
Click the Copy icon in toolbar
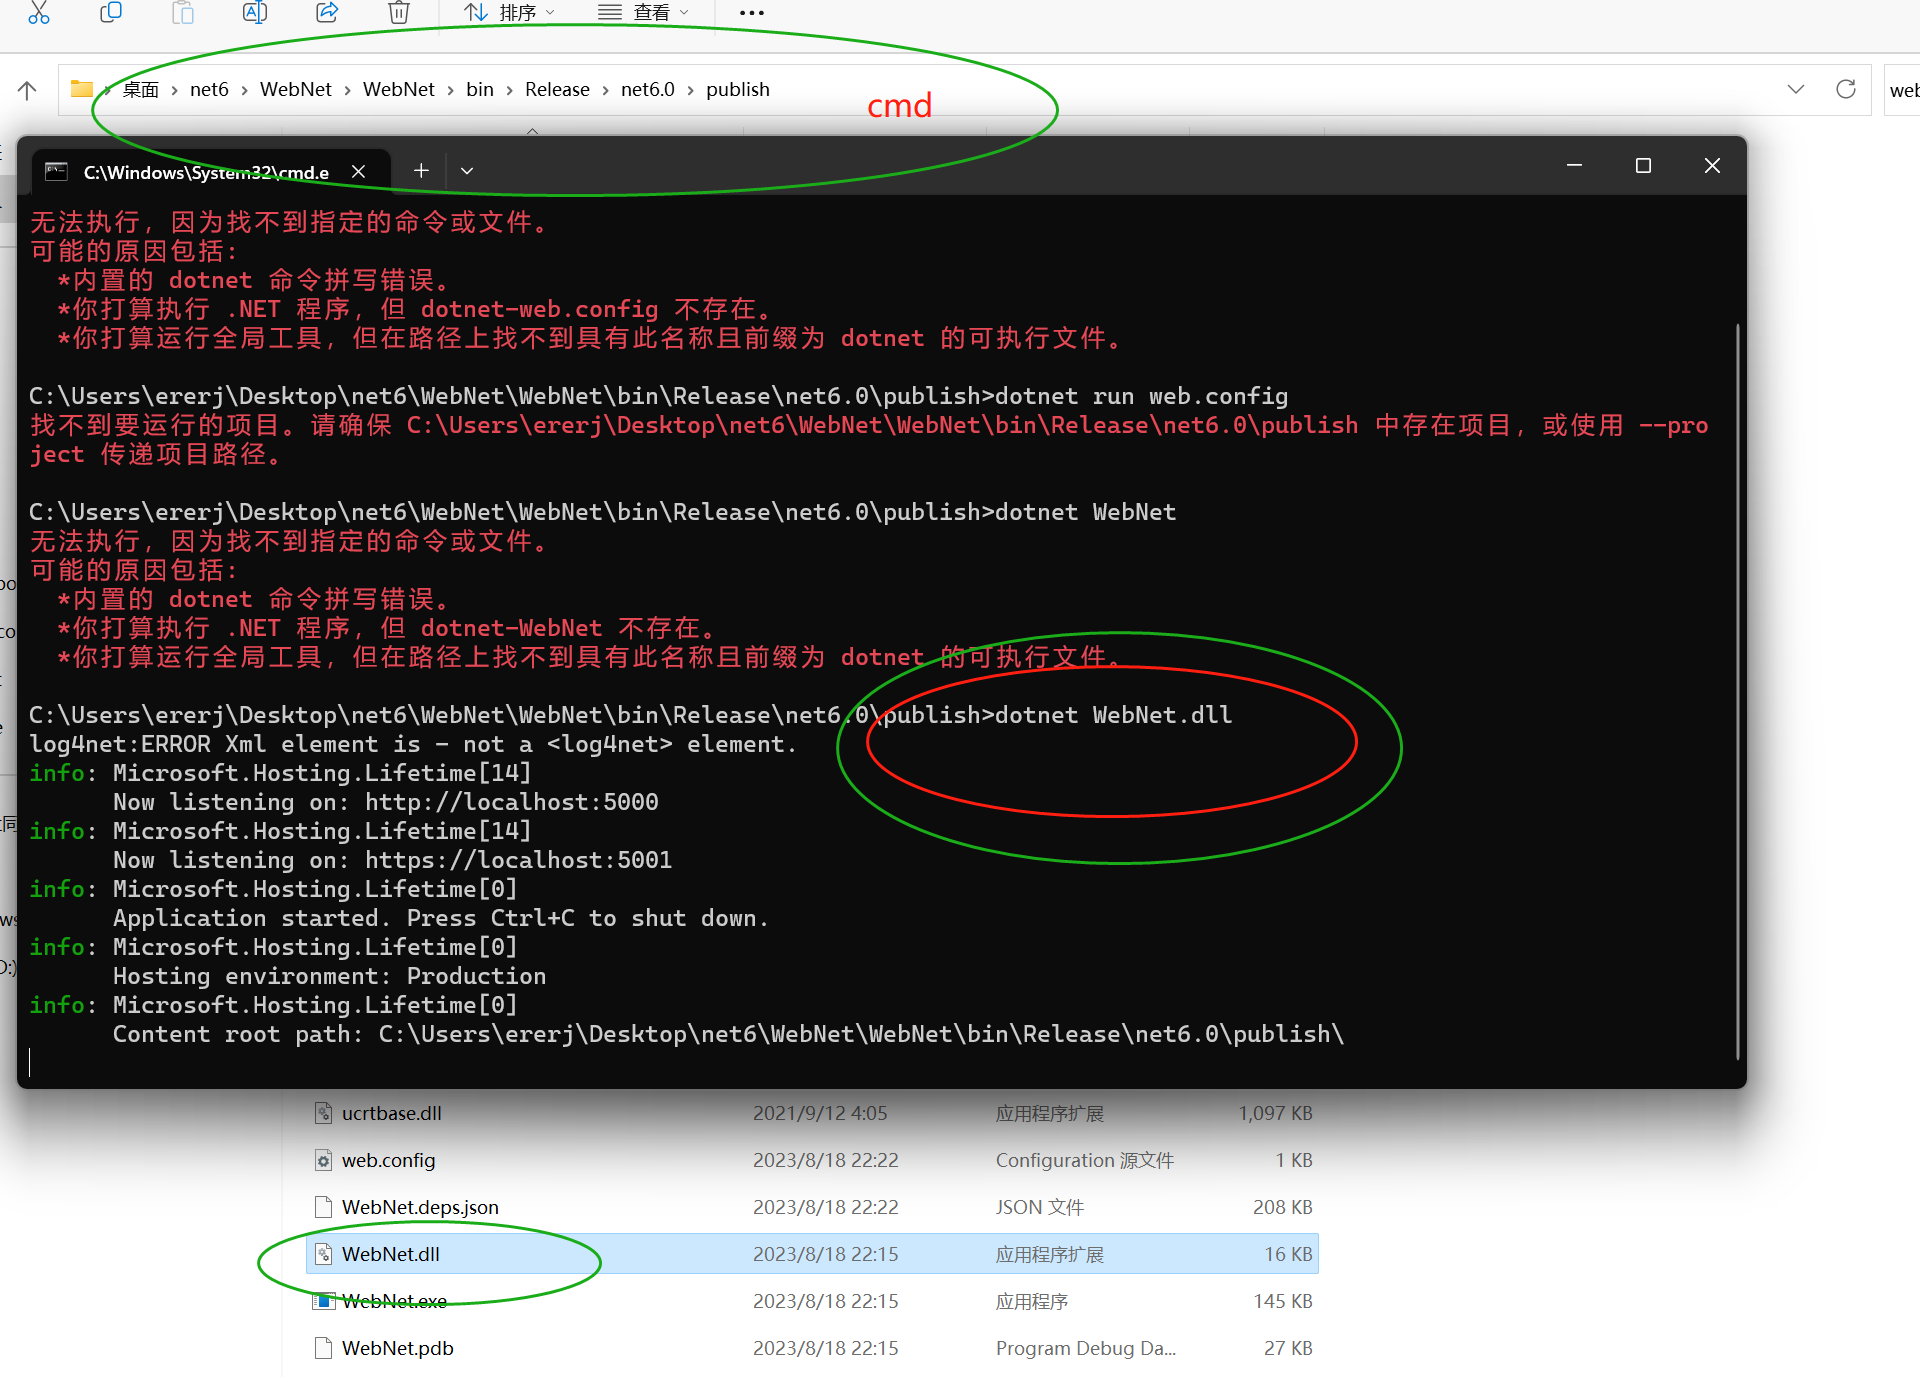111,13
